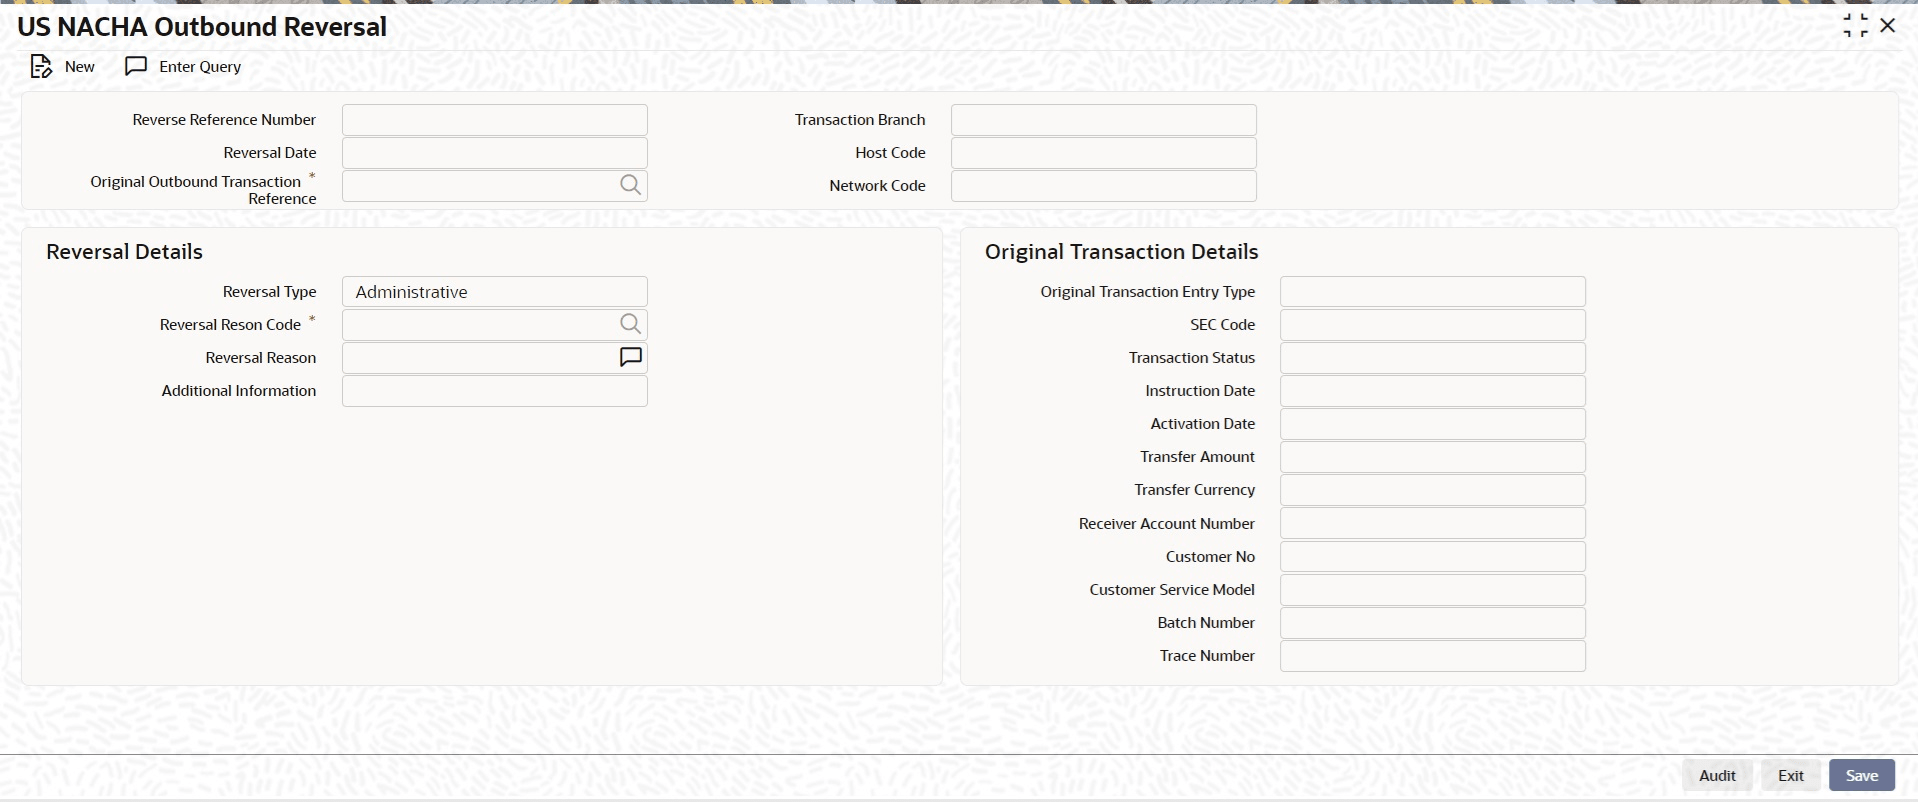This screenshot has width=1918, height=802.
Task: Save the reversal record
Action: point(1862,776)
